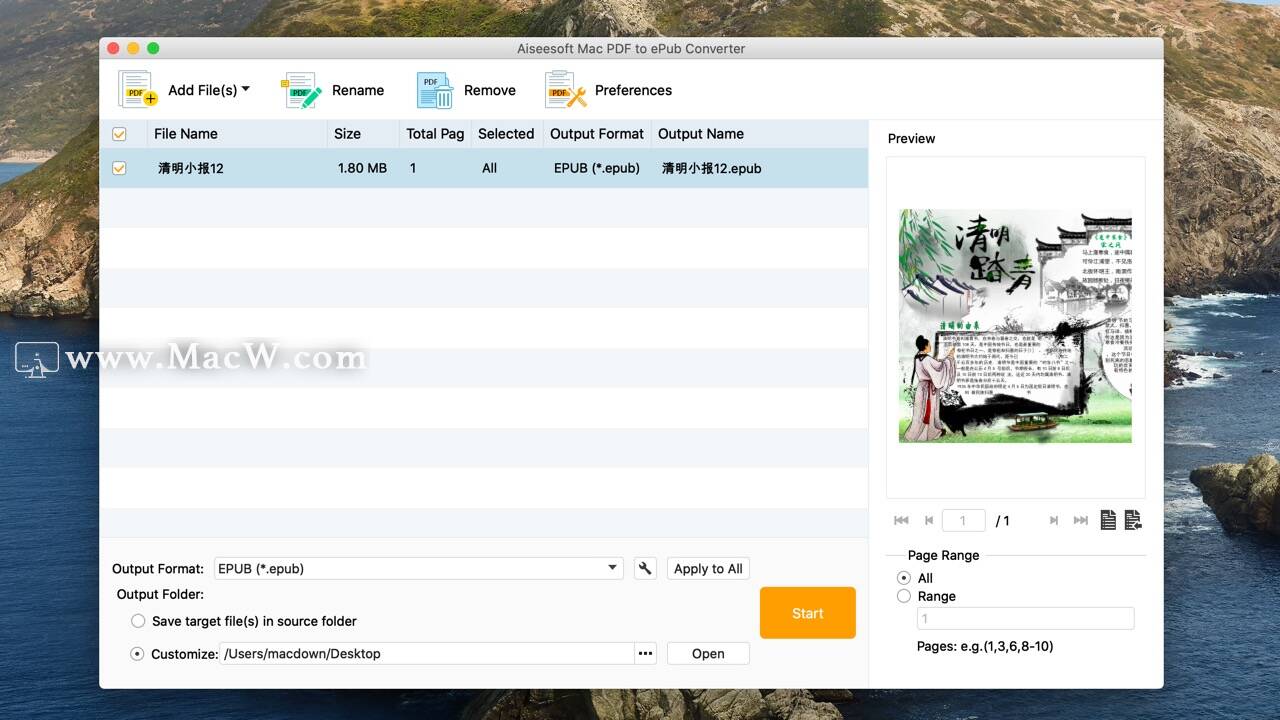Open the Output Format dropdown
The width and height of the screenshot is (1280, 720).
pyautogui.click(x=417, y=568)
